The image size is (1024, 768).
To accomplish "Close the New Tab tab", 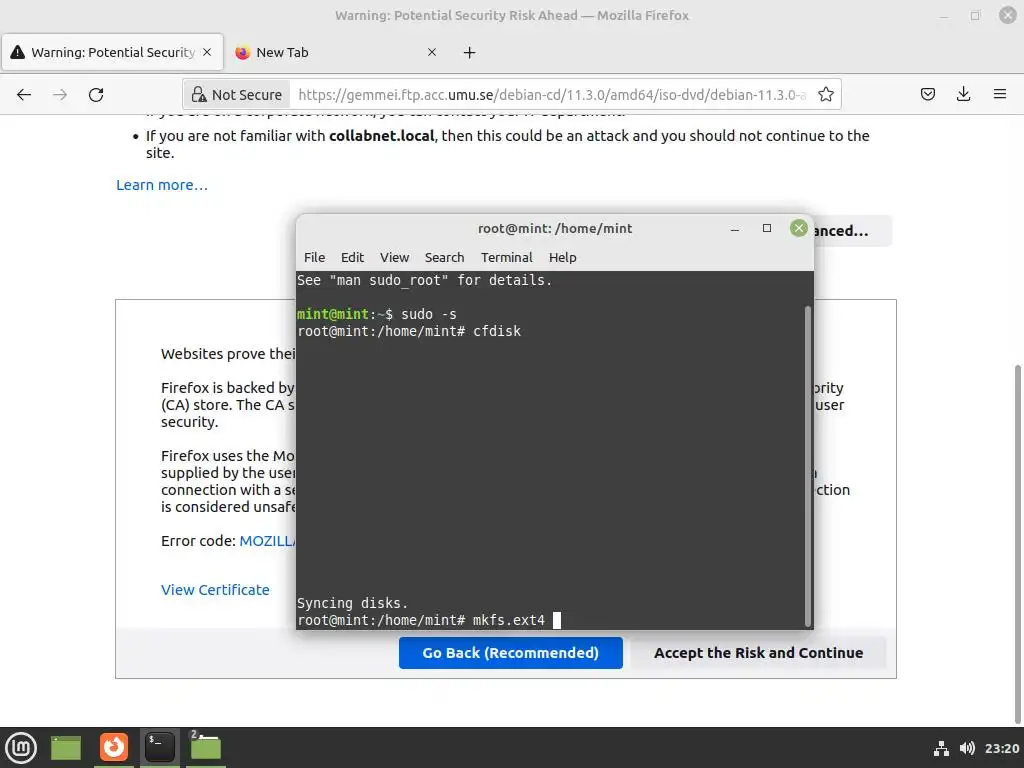I will tap(432, 52).
